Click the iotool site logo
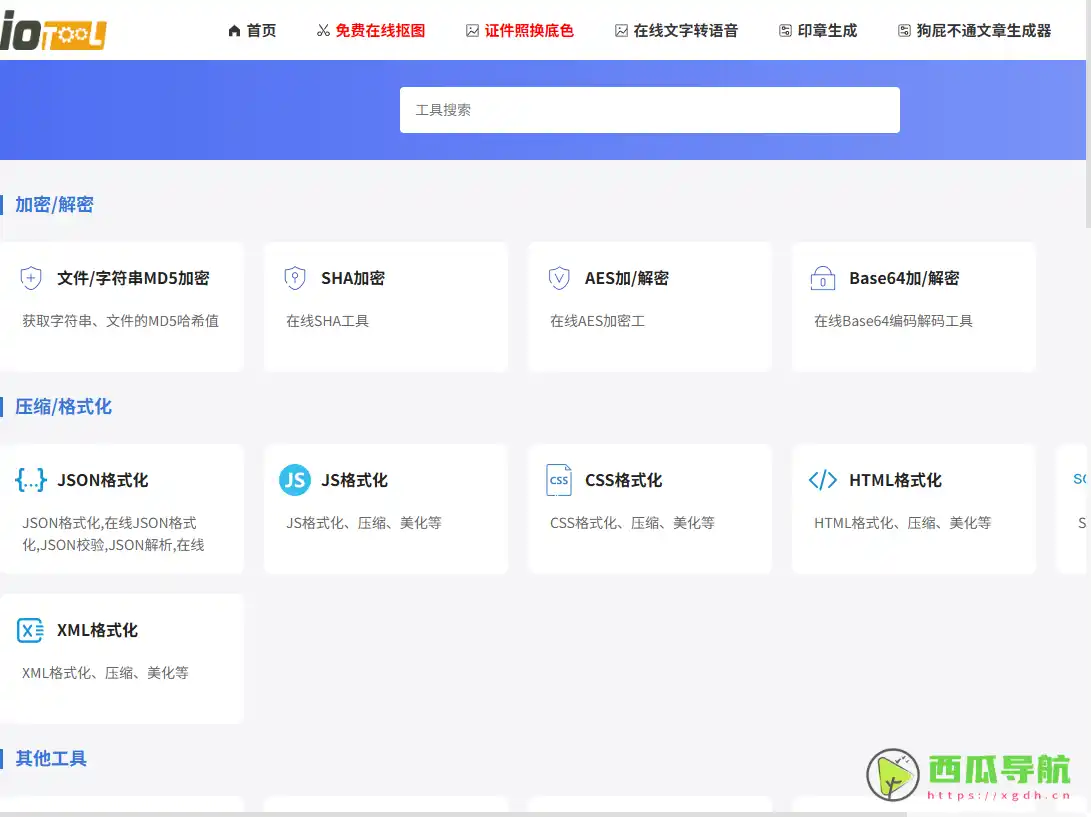The image size is (1091, 817). click(x=55, y=31)
